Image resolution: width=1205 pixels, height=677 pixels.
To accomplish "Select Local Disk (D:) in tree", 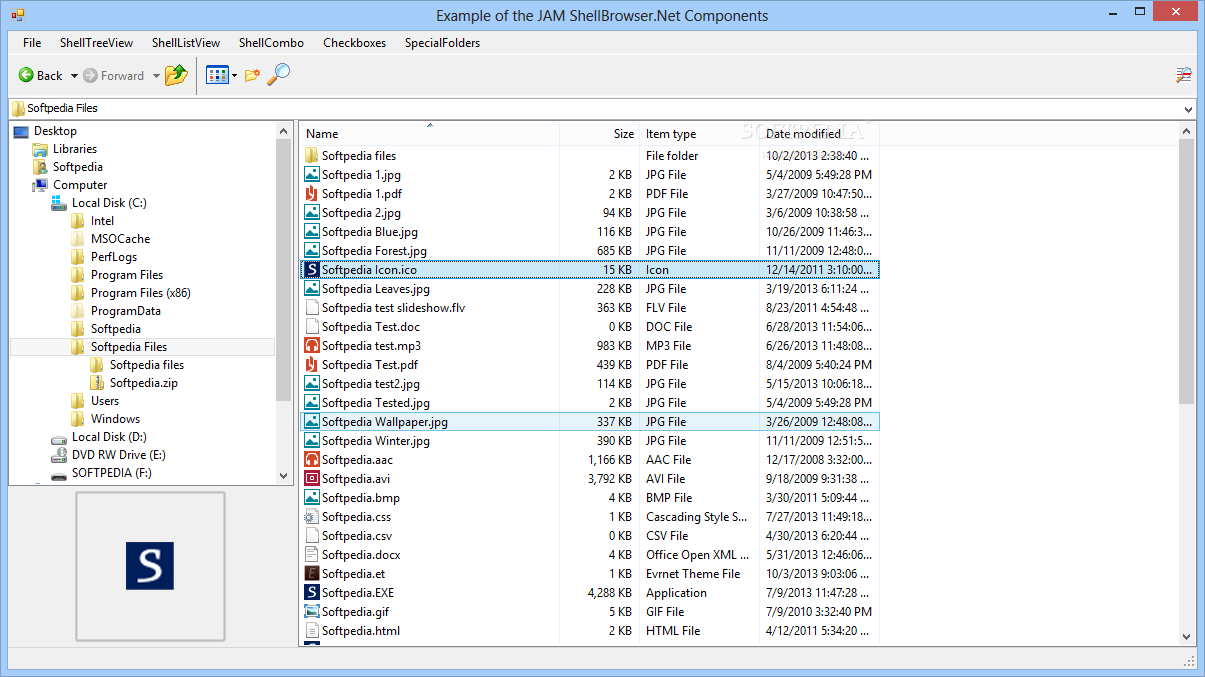I will click(109, 437).
